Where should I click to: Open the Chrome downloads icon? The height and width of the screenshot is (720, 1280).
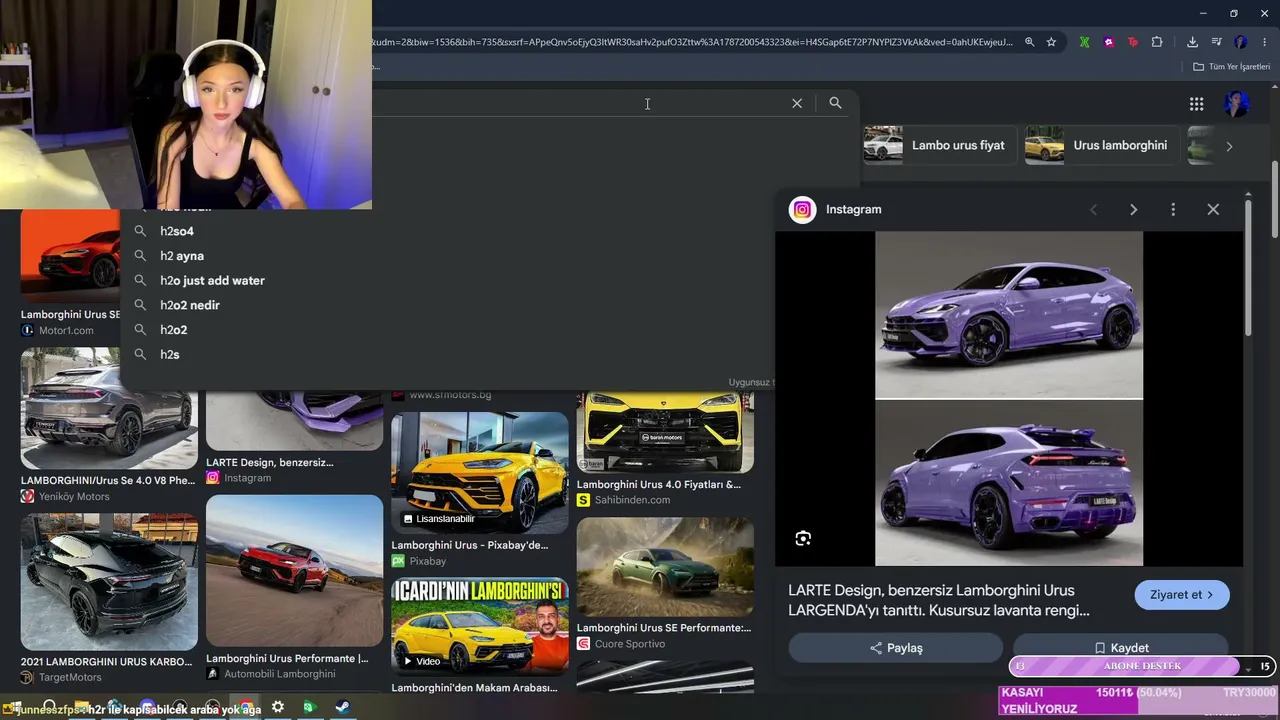(x=1192, y=42)
